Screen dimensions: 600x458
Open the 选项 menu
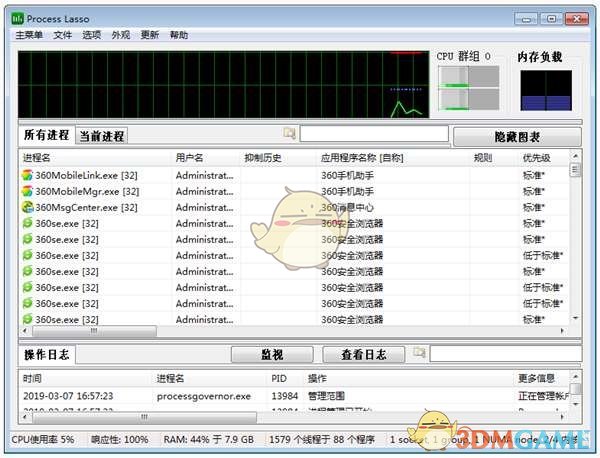pyautogui.click(x=92, y=35)
